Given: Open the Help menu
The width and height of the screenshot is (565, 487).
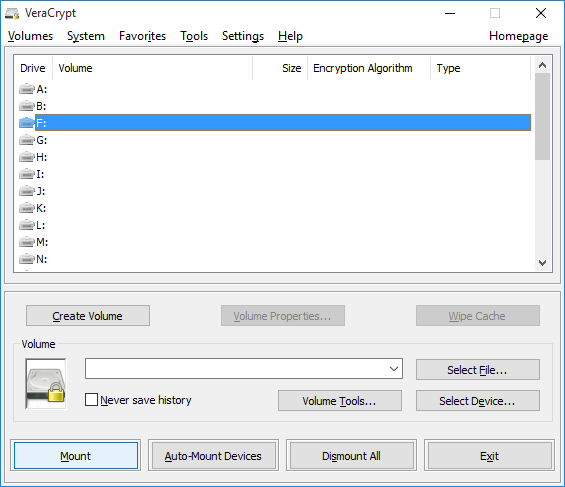Looking at the screenshot, I should click(290, 36).
